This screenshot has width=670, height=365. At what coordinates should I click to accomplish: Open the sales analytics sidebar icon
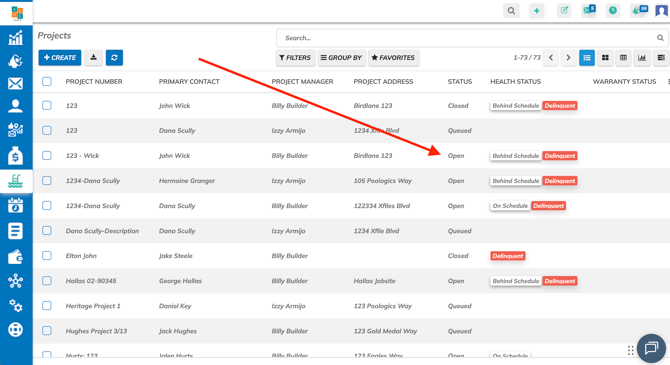(15, 130)
